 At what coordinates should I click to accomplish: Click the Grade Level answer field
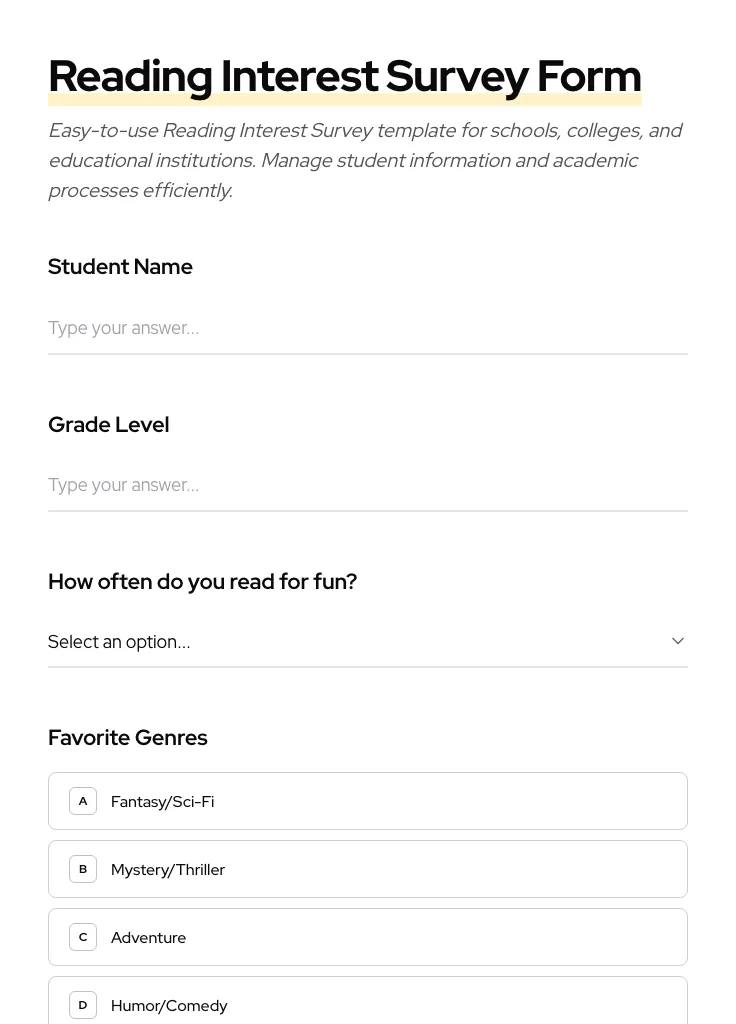[368, 485]
